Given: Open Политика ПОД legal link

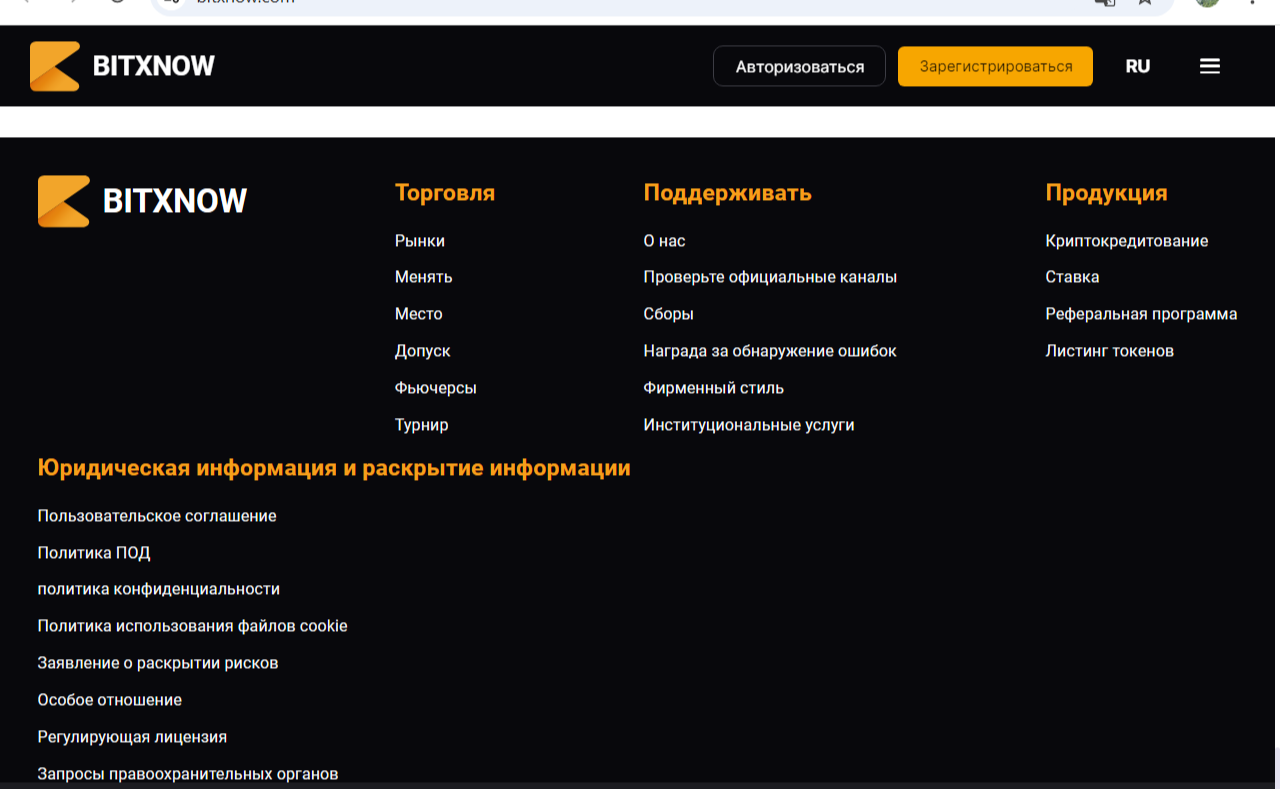Looking at the screenshot, I should click(x=92, y=552).
